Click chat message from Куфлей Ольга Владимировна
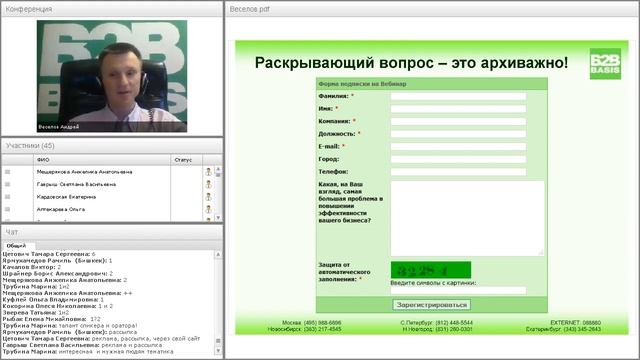Image resolution: width=640 pixels, height=360 pixels. (53, 300)
